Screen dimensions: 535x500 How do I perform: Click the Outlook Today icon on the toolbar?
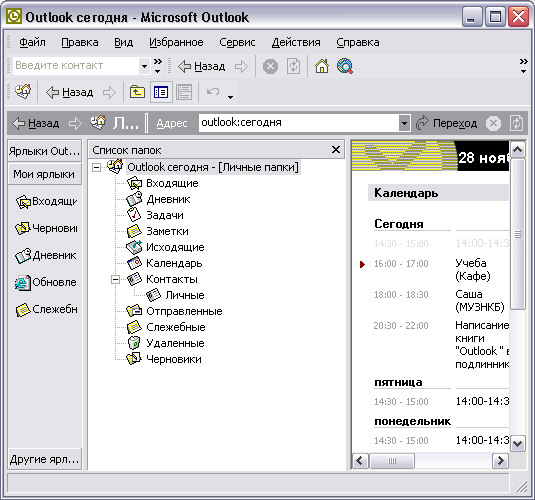pyautogui.click(x=23, y=92)
